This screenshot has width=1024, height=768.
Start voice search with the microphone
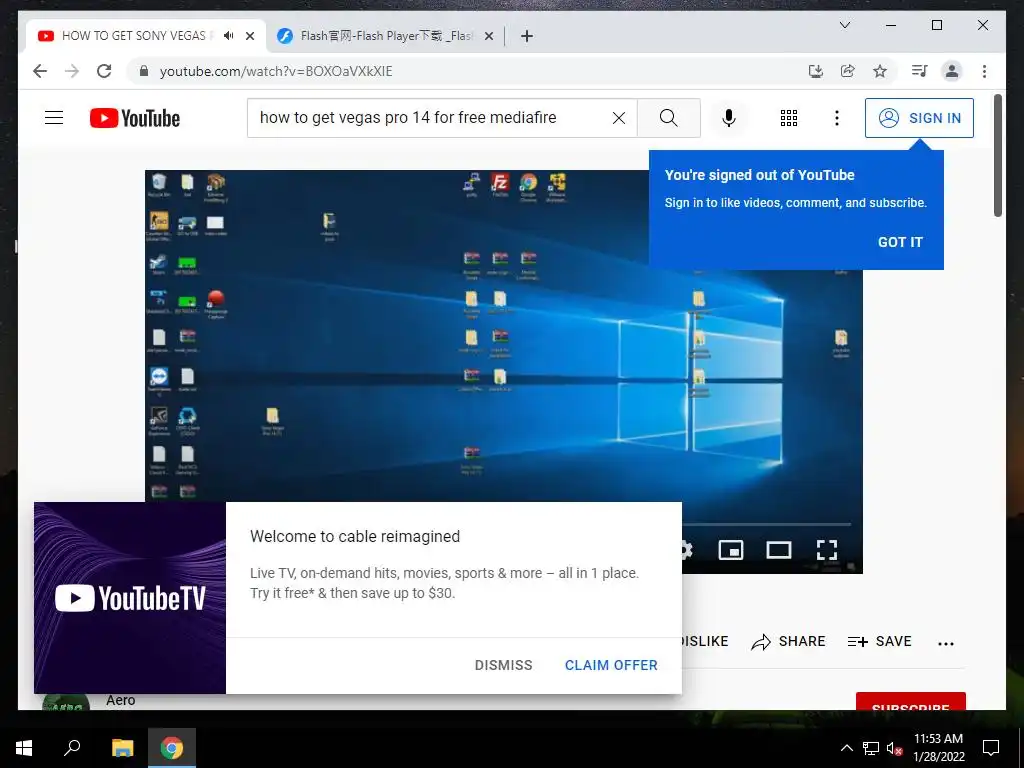[729, 118]
